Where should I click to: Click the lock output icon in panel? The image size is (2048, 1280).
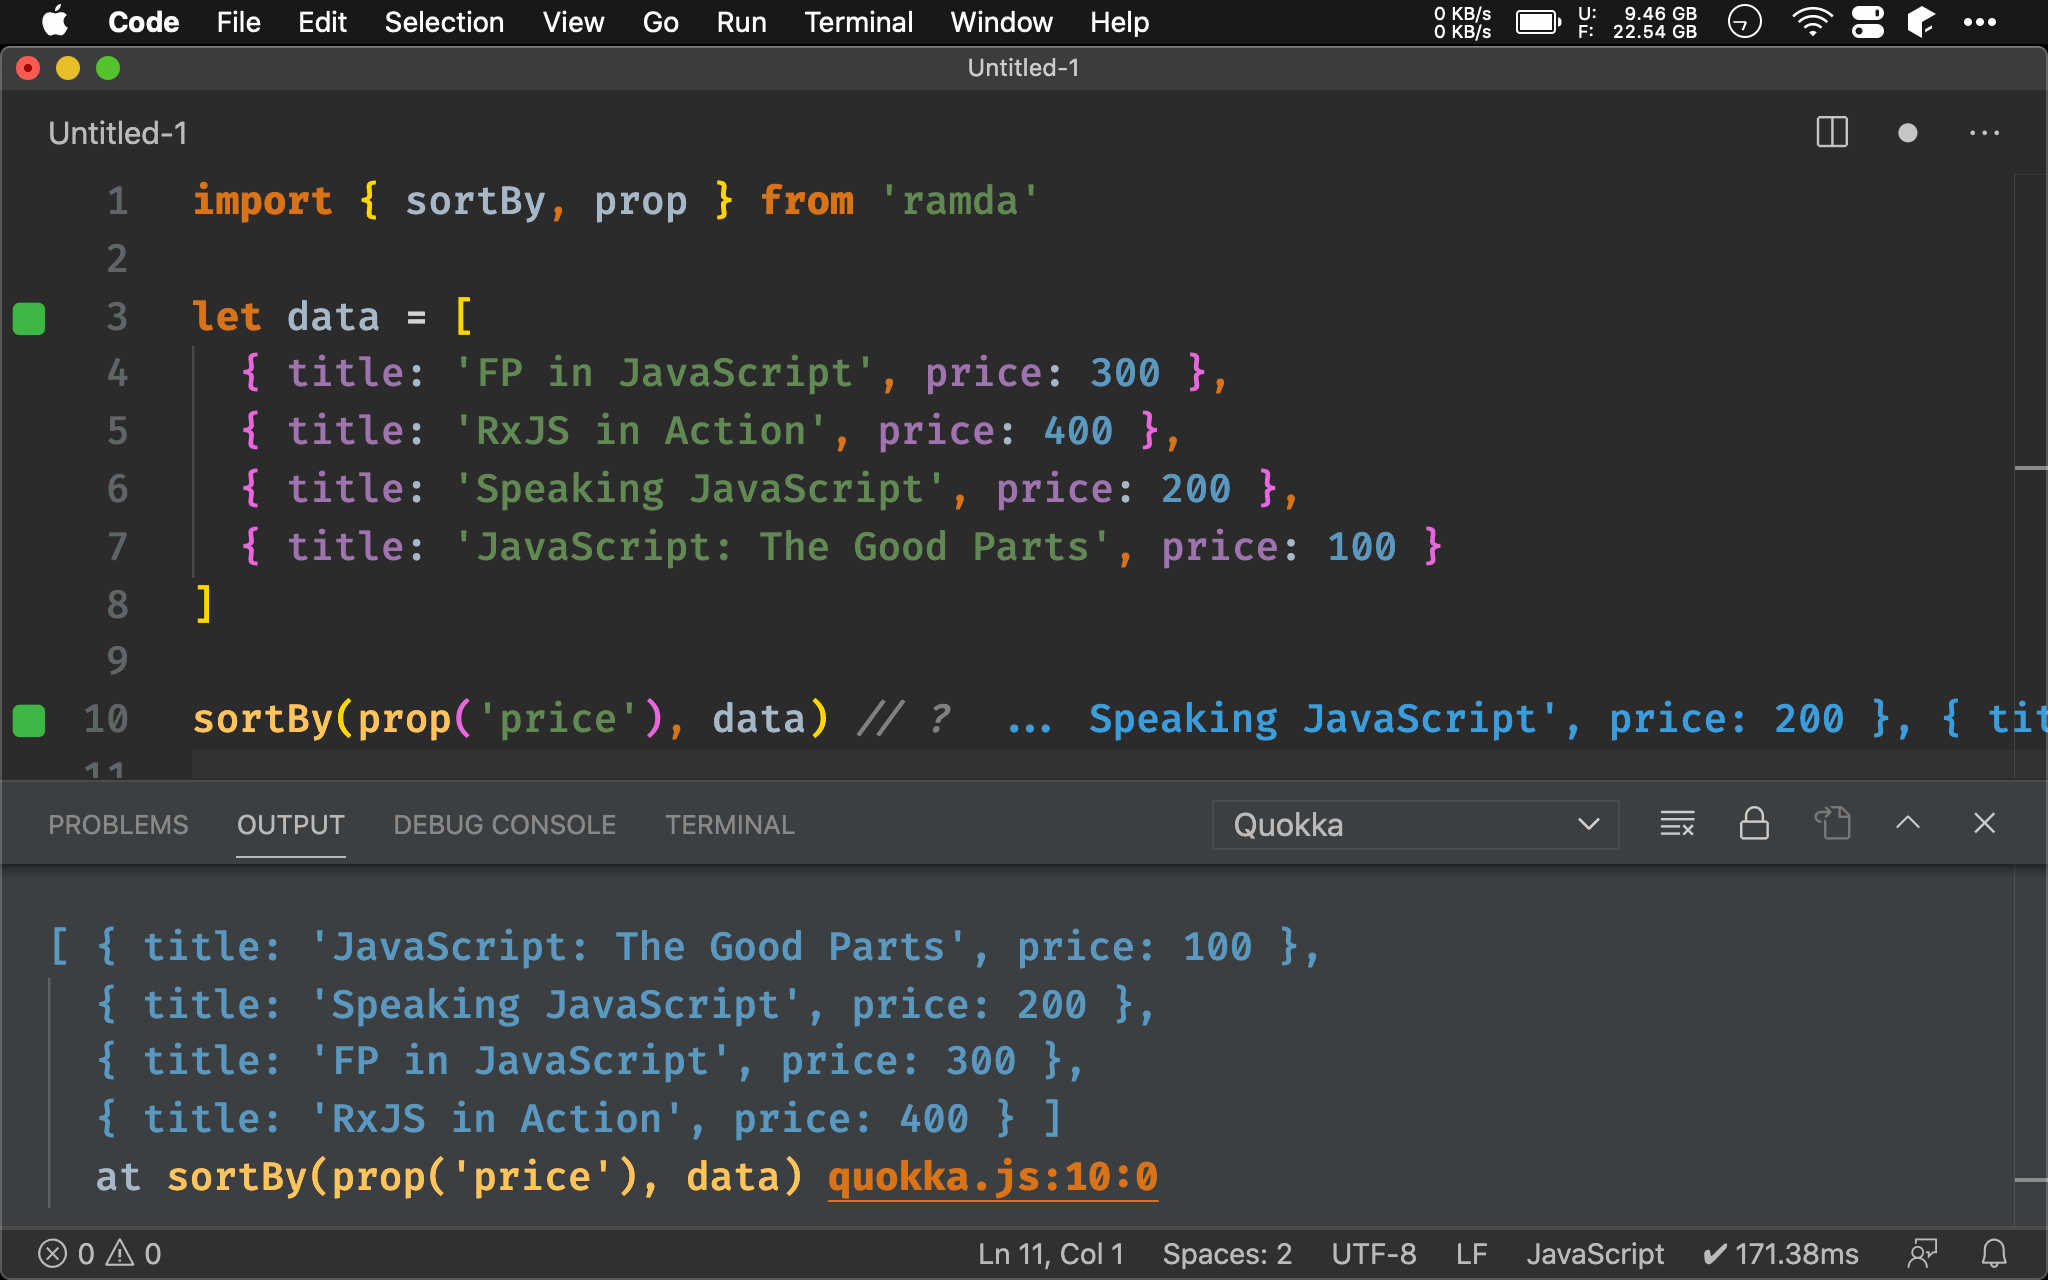pyautogui.click(x=1752, y=824)
